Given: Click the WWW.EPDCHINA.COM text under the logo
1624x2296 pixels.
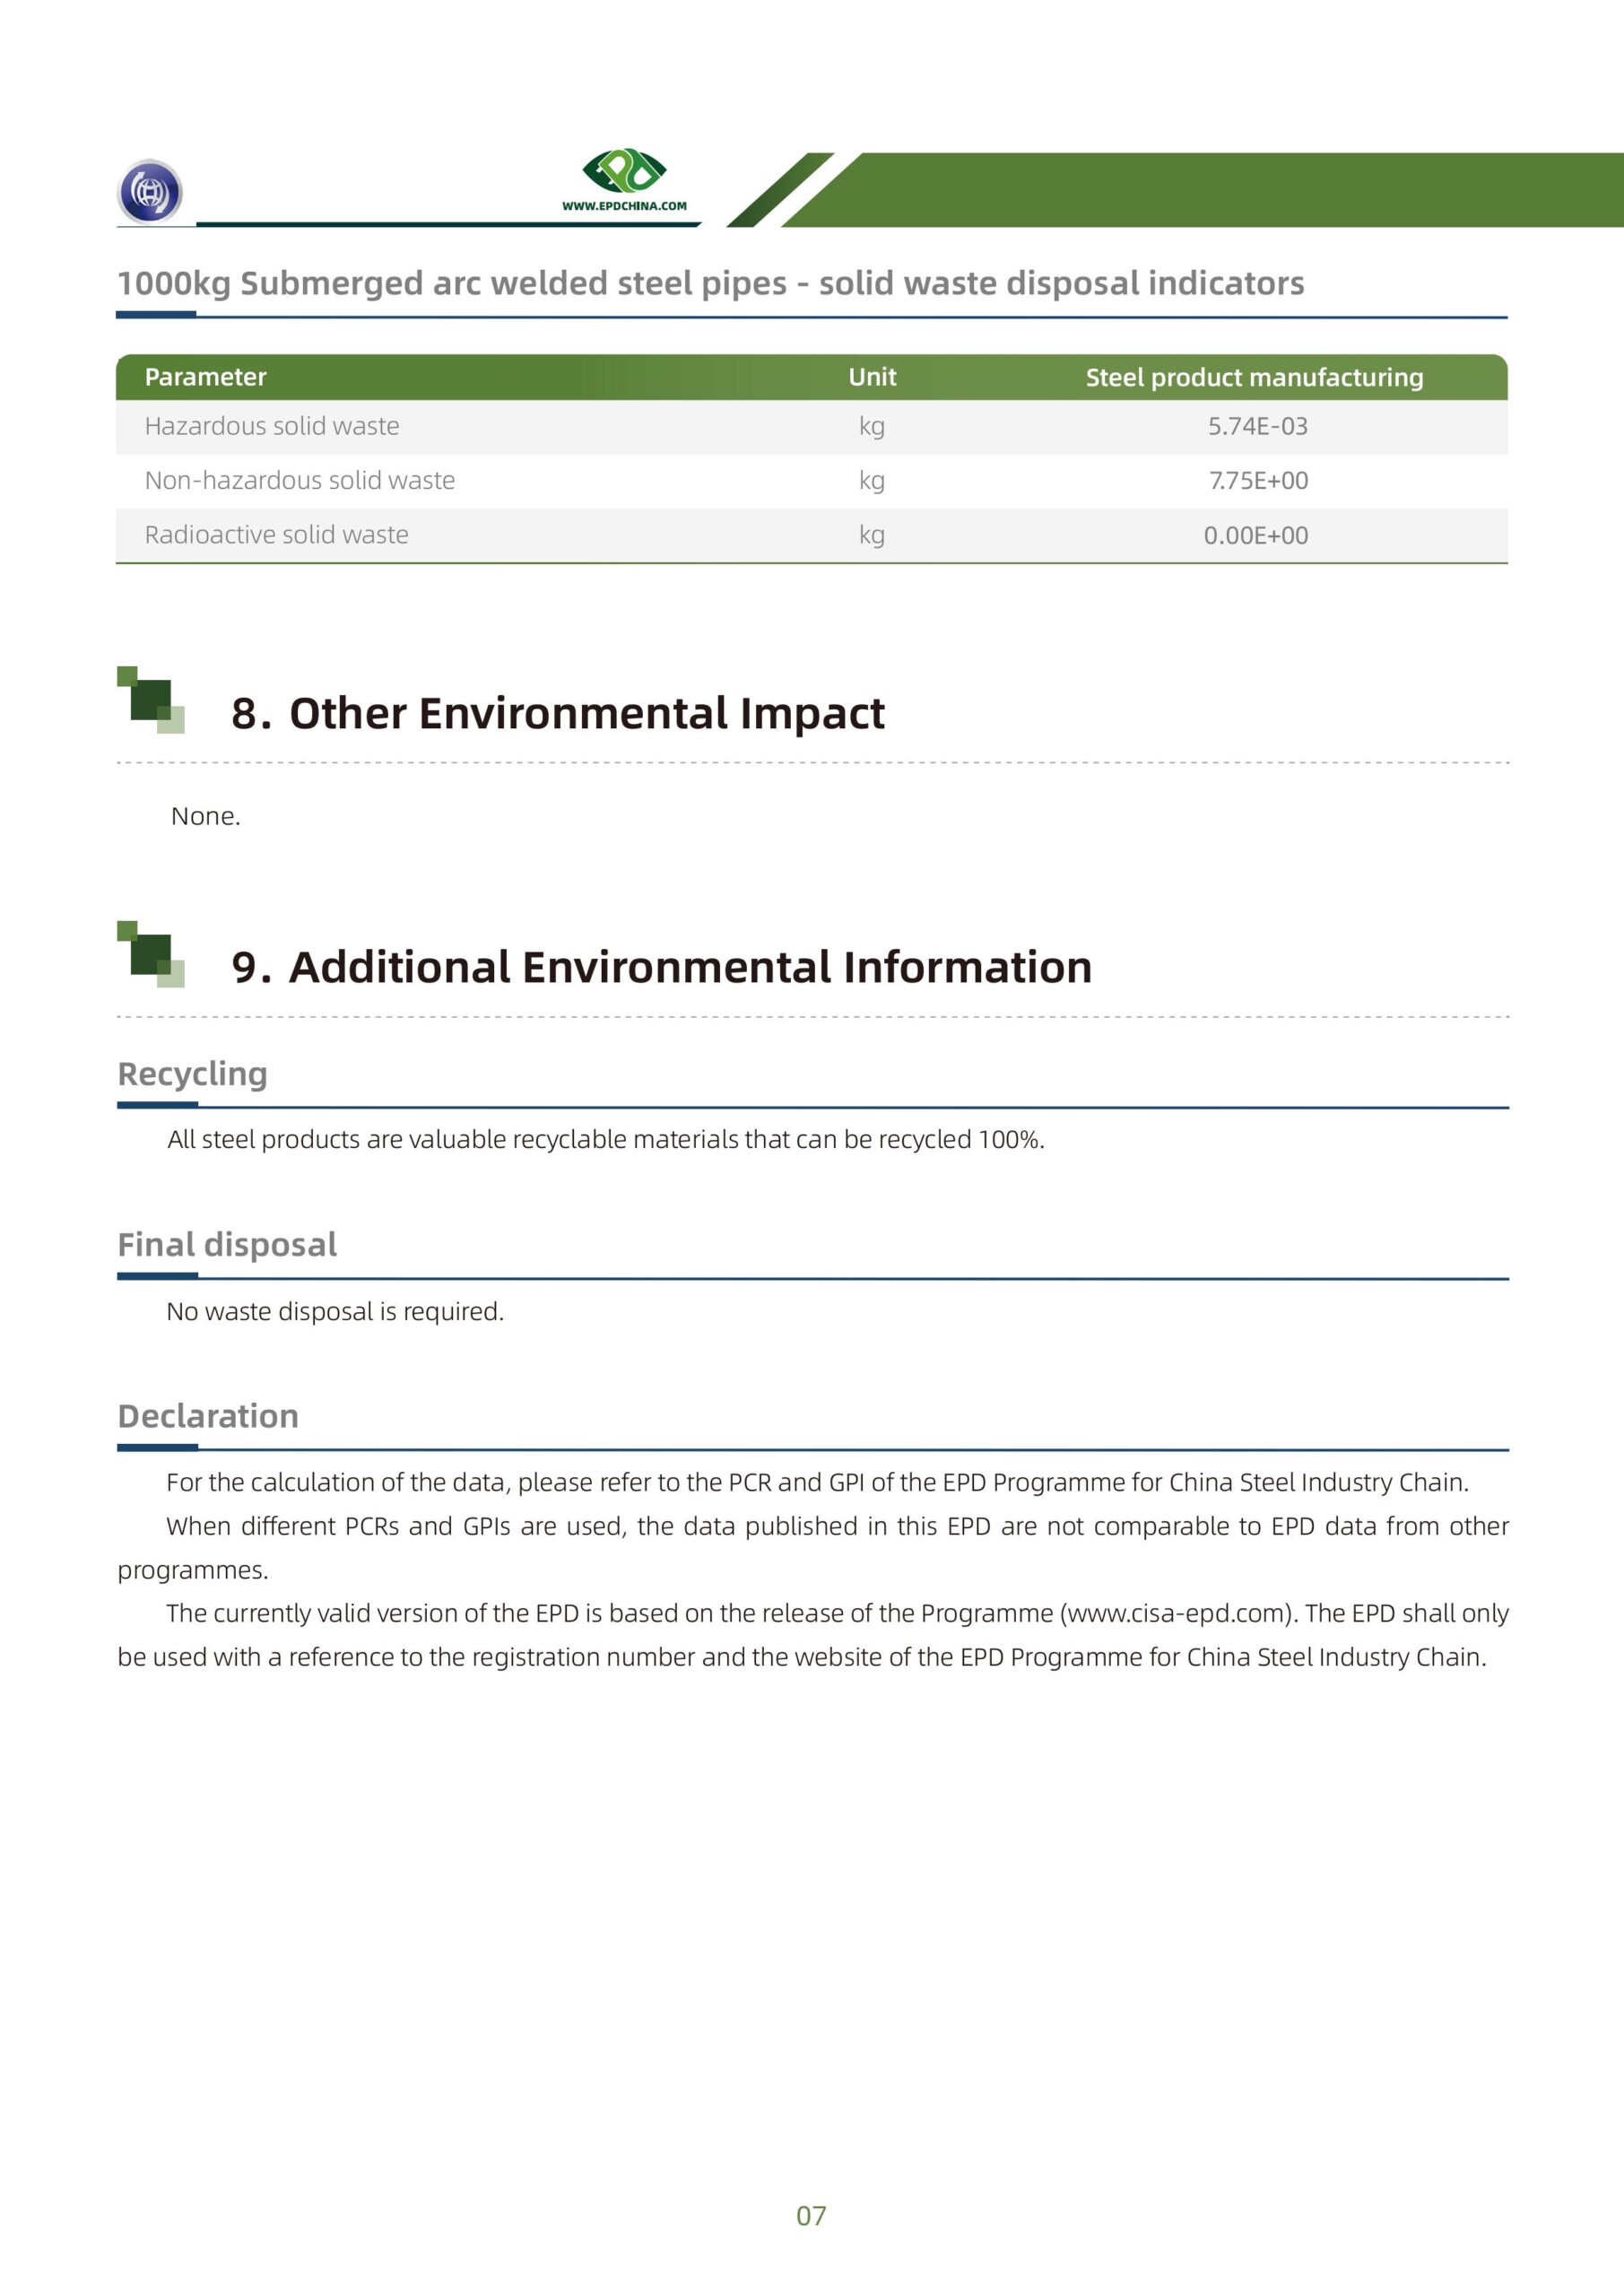Looking at the screenshot, I should 624,206.
